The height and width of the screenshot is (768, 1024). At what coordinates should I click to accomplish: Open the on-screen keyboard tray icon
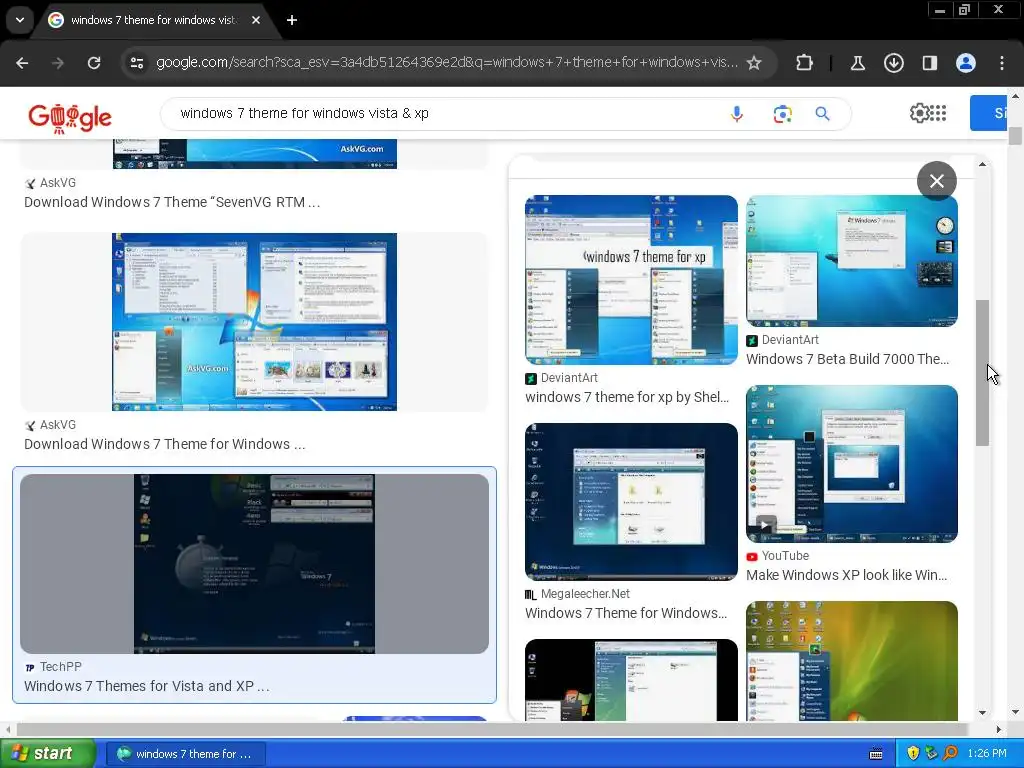click(x=876, y=754)
